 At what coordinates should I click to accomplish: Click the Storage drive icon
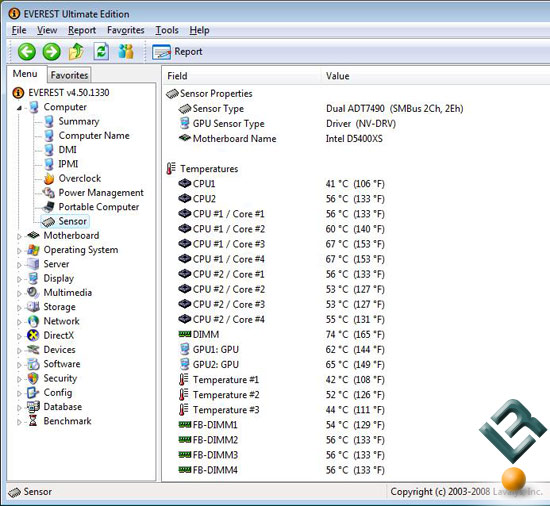(x=33, y=307)
